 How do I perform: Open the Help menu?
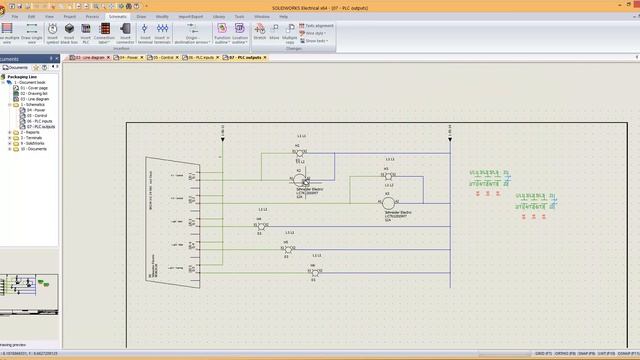pos(283,17)
